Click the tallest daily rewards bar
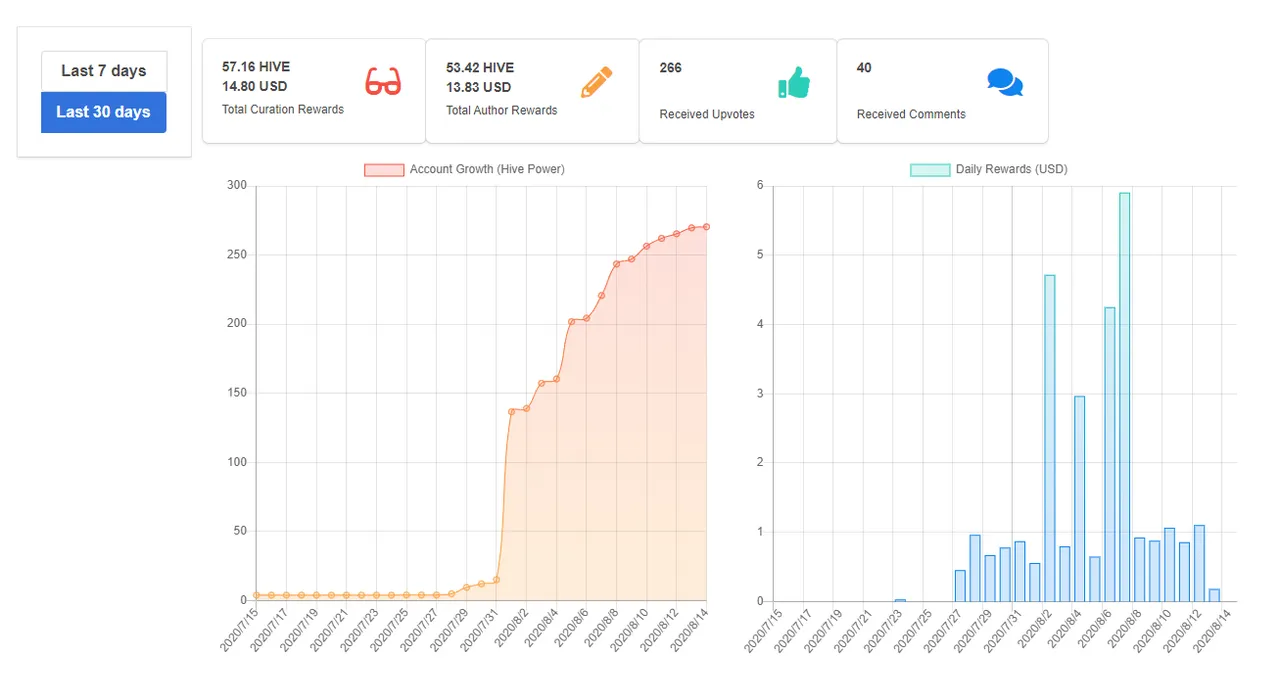The height and width of the screenshot is (697, 1280). 1124,400
